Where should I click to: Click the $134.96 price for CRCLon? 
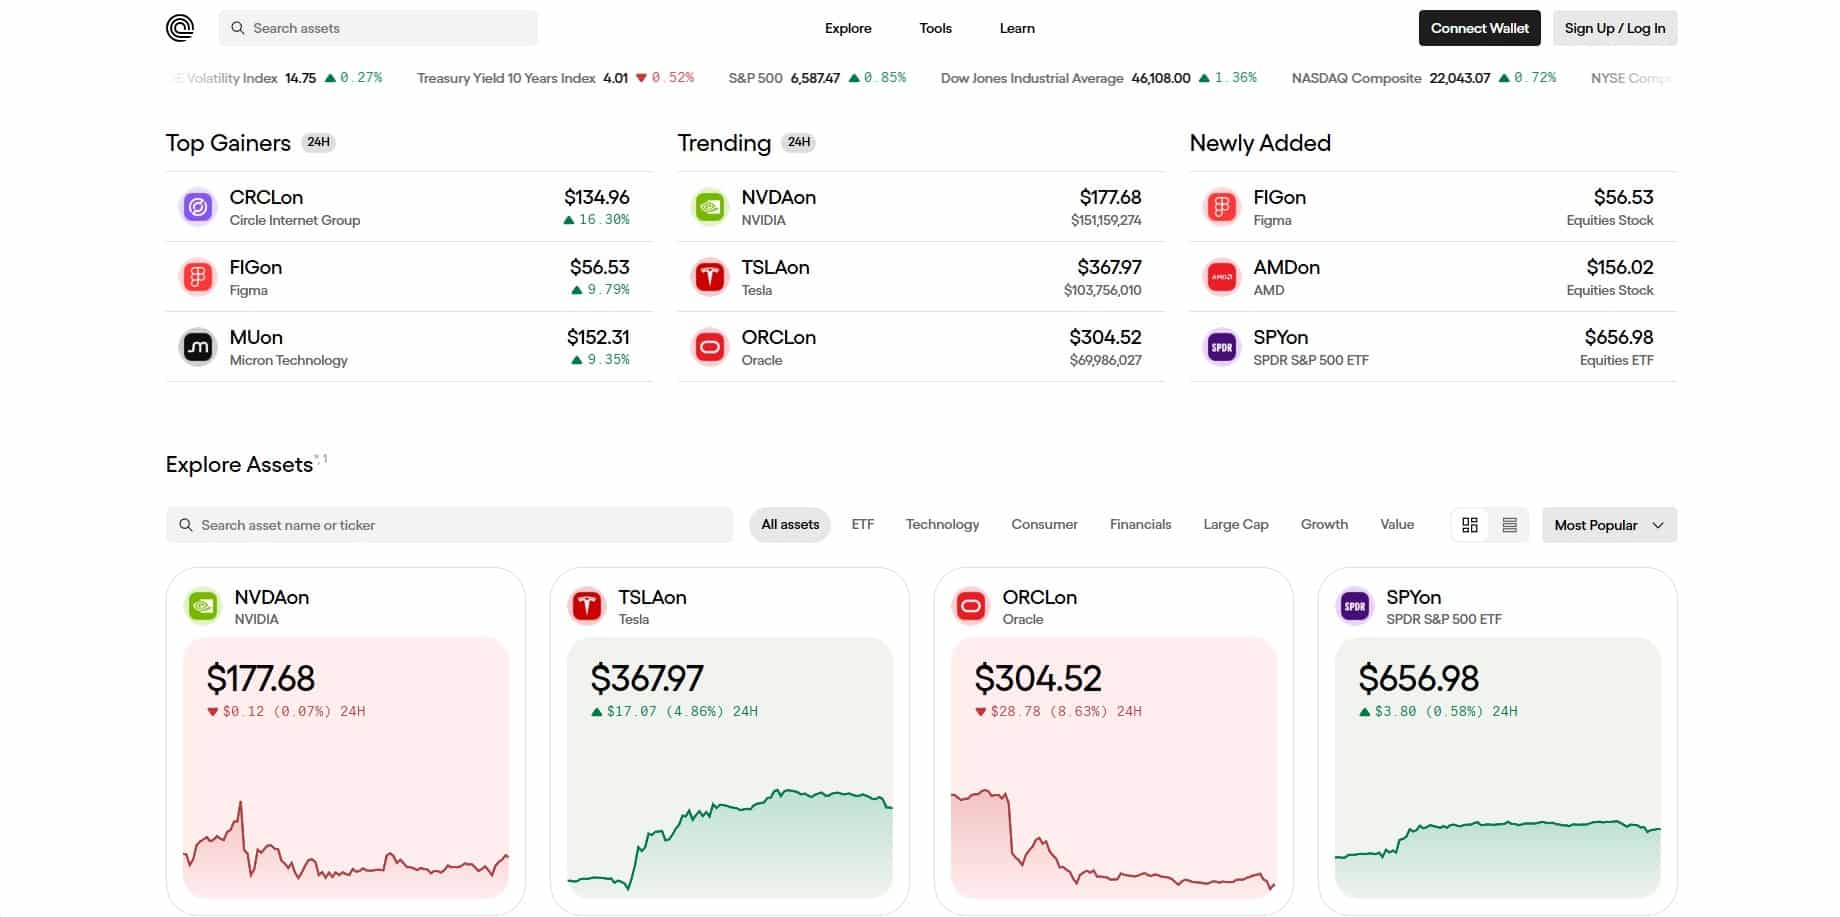click(x=597, y=197)
